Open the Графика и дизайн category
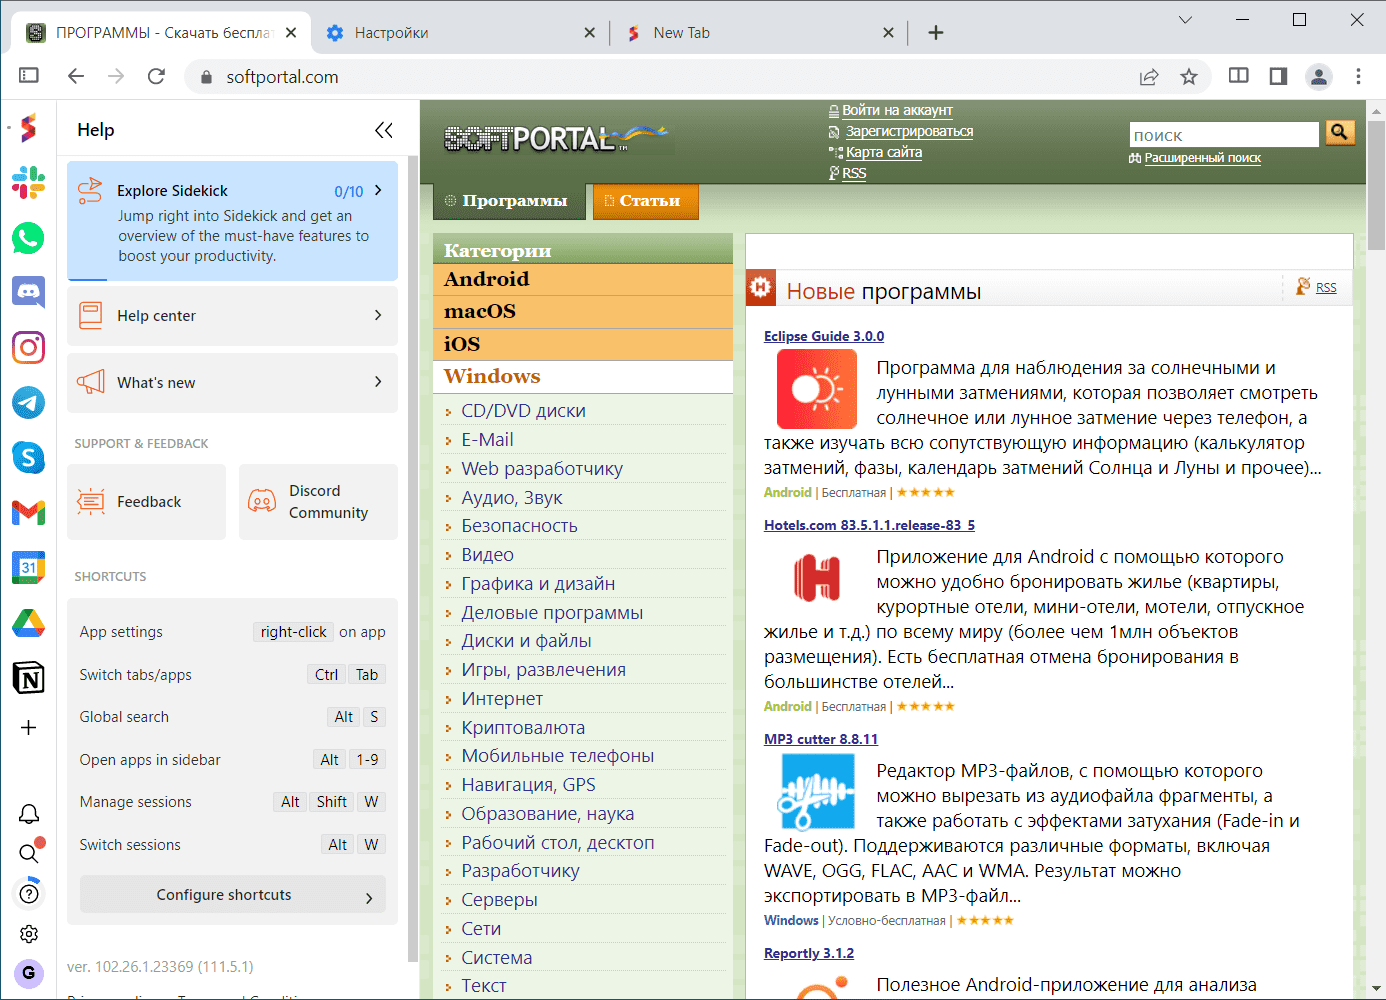The height and width of the screenshot is (1000, 1386). click(538, 584)
